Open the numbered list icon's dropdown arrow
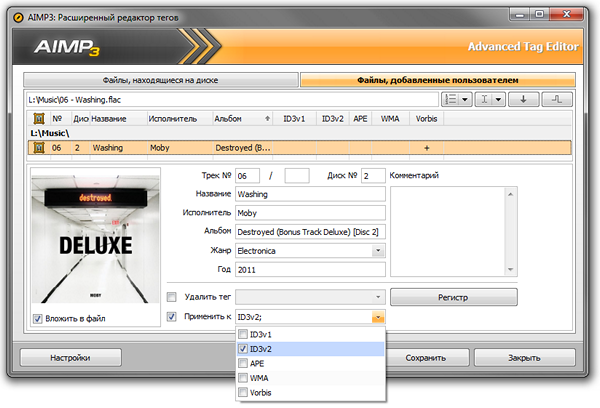The width and height of the screenshot is (600, 408). point(465,100)
